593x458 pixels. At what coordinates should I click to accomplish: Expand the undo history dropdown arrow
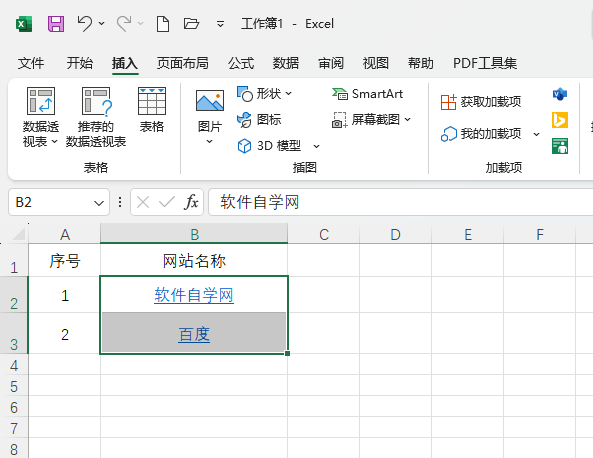101,23
